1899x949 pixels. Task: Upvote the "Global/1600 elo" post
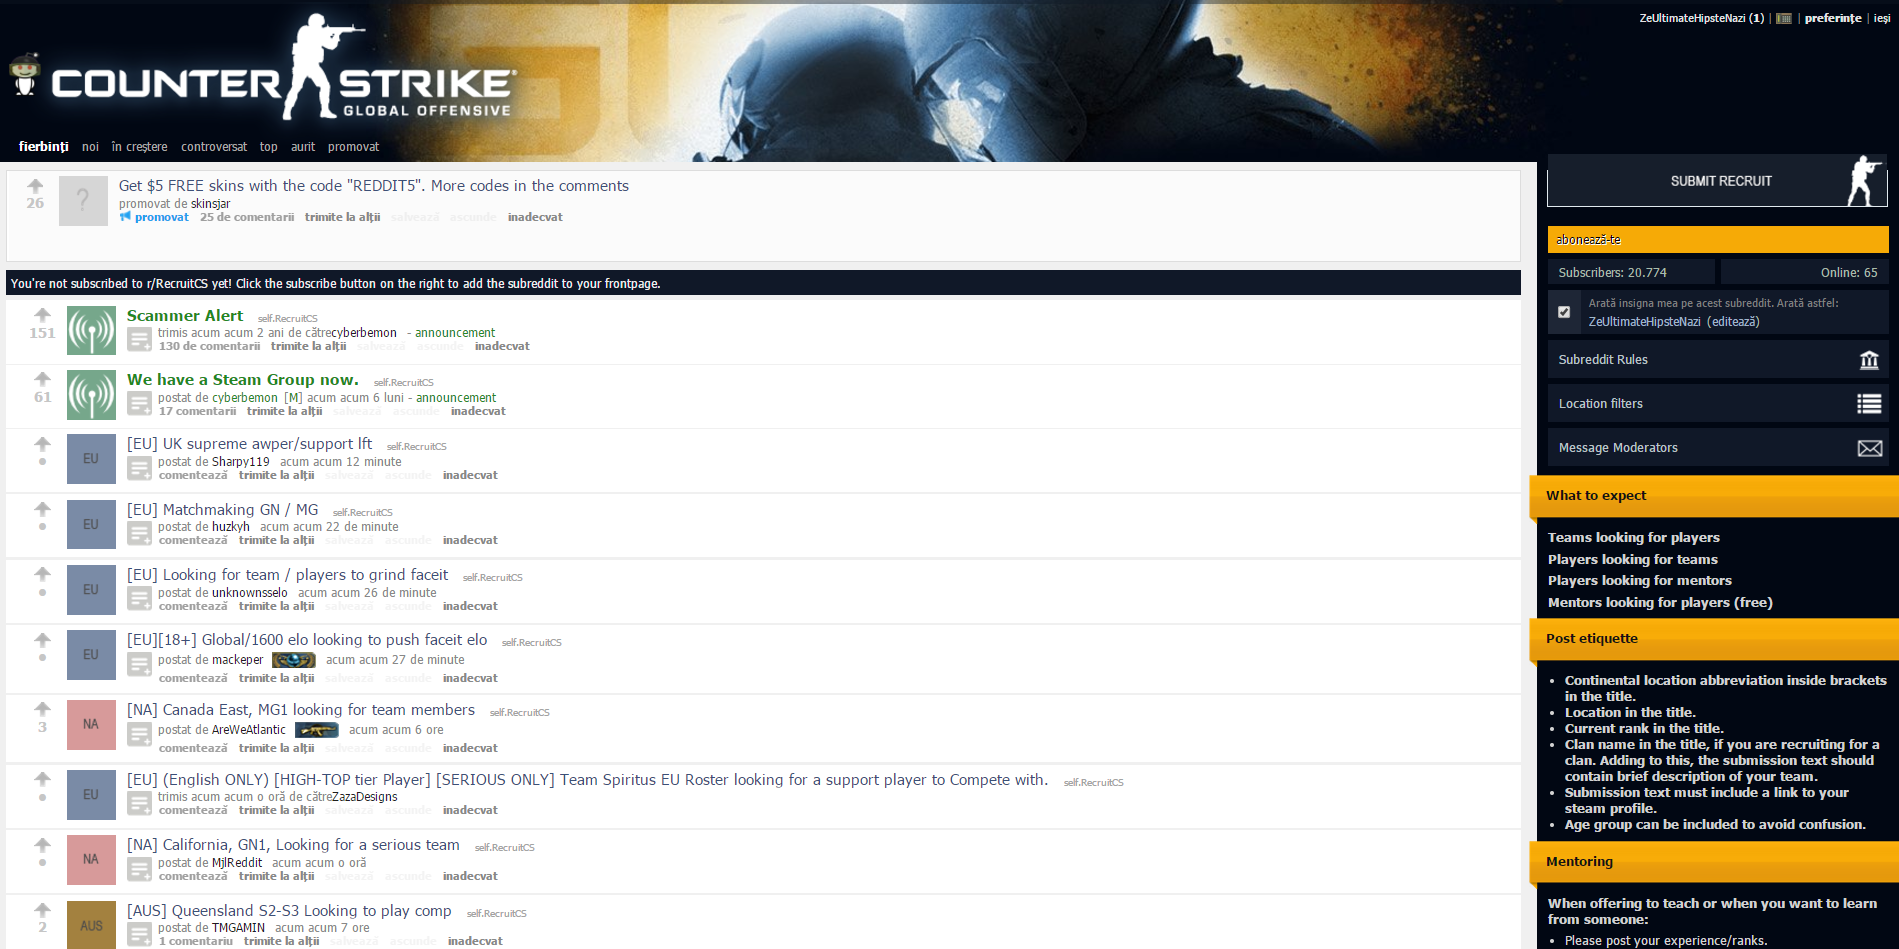coord(42,640)
